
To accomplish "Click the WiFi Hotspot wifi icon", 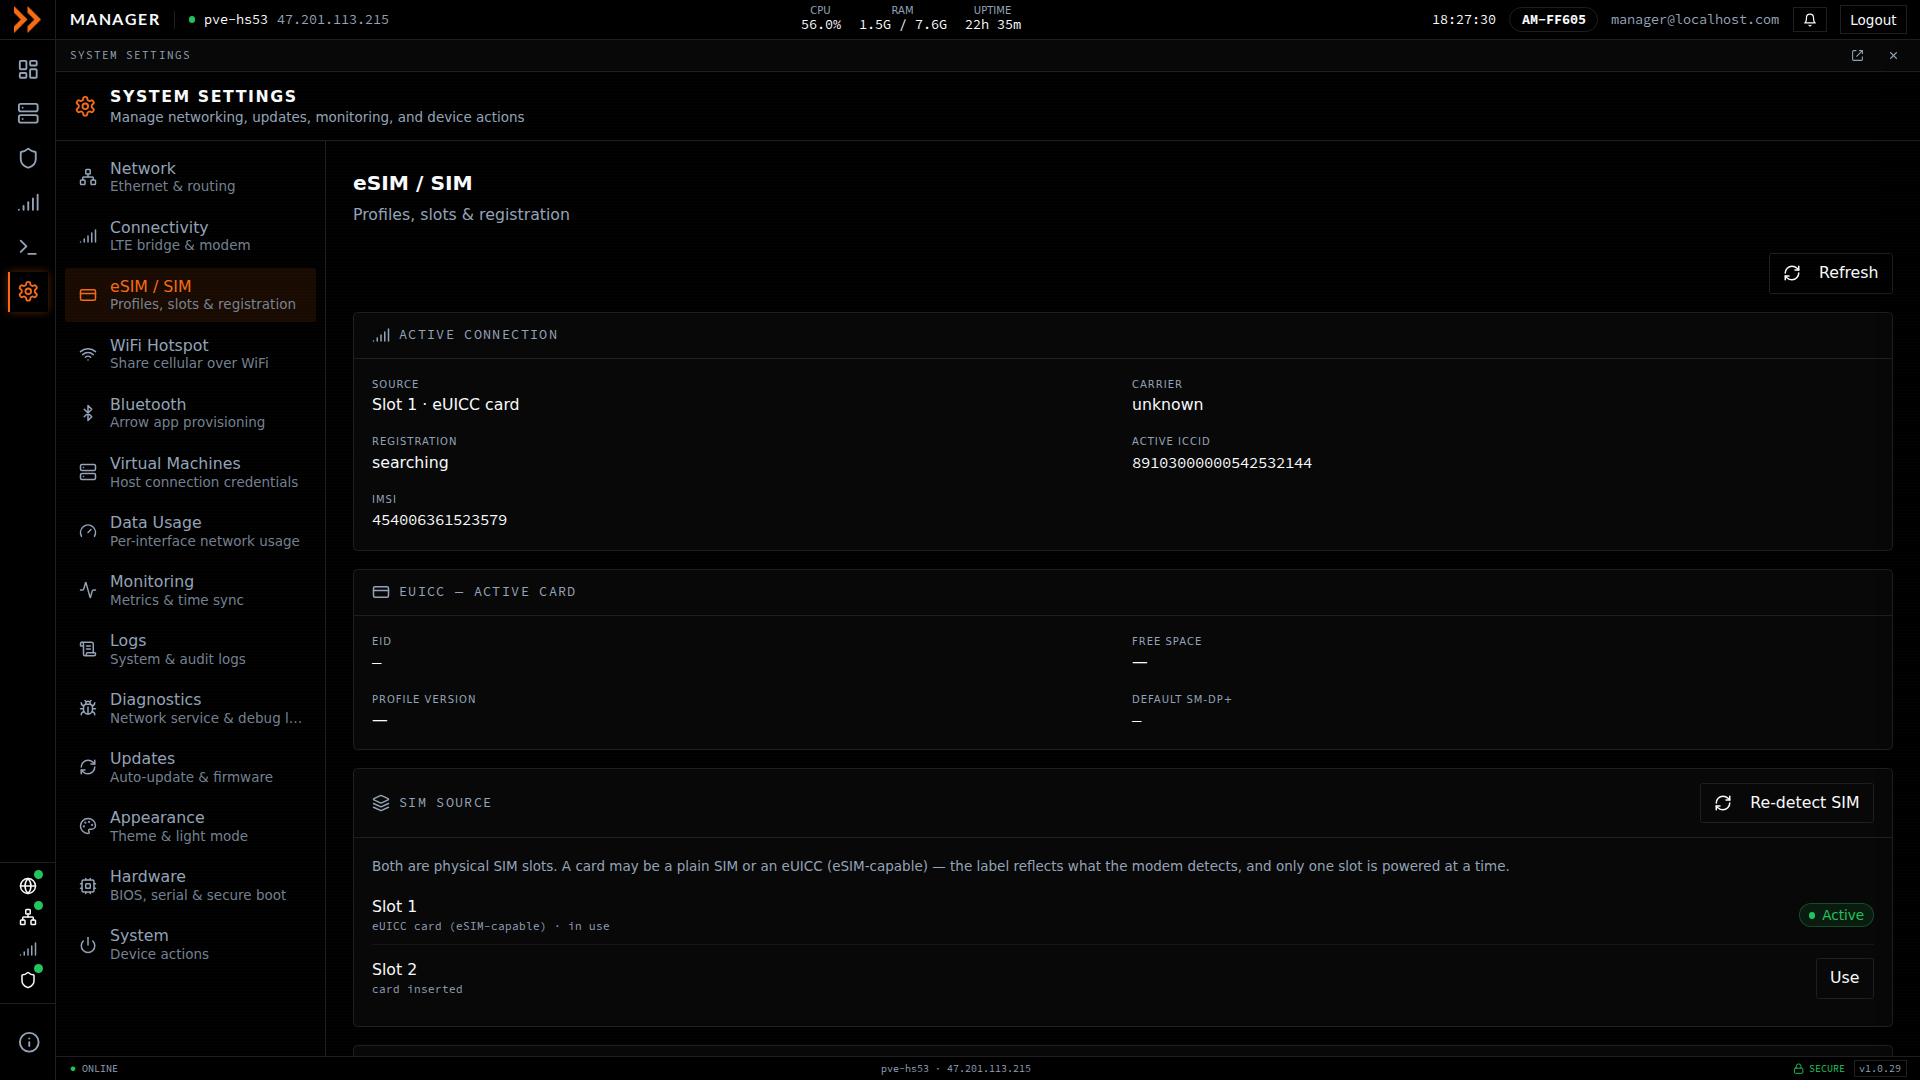I will (x=88, y=354).
